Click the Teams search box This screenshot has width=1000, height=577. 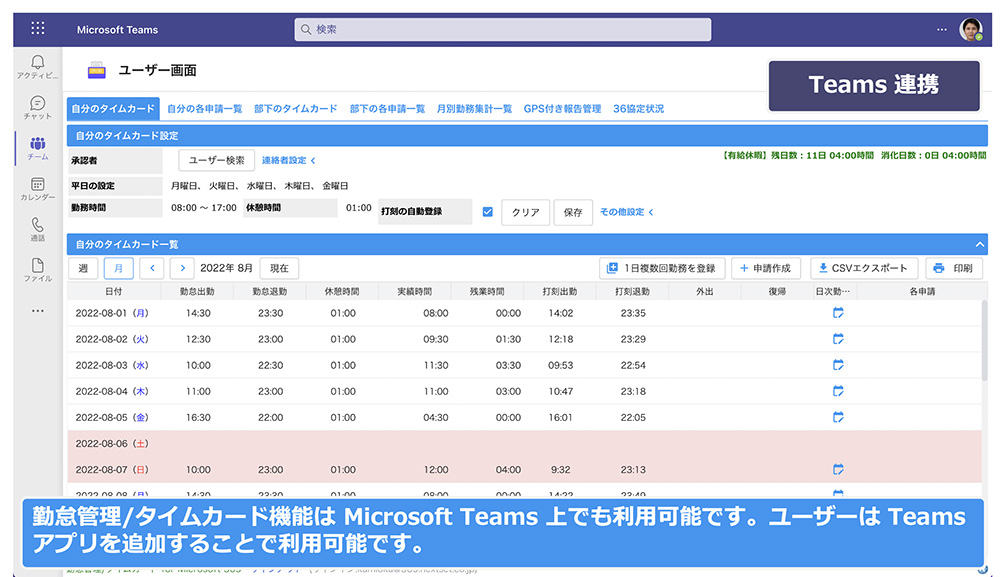[x=503, y=29]
